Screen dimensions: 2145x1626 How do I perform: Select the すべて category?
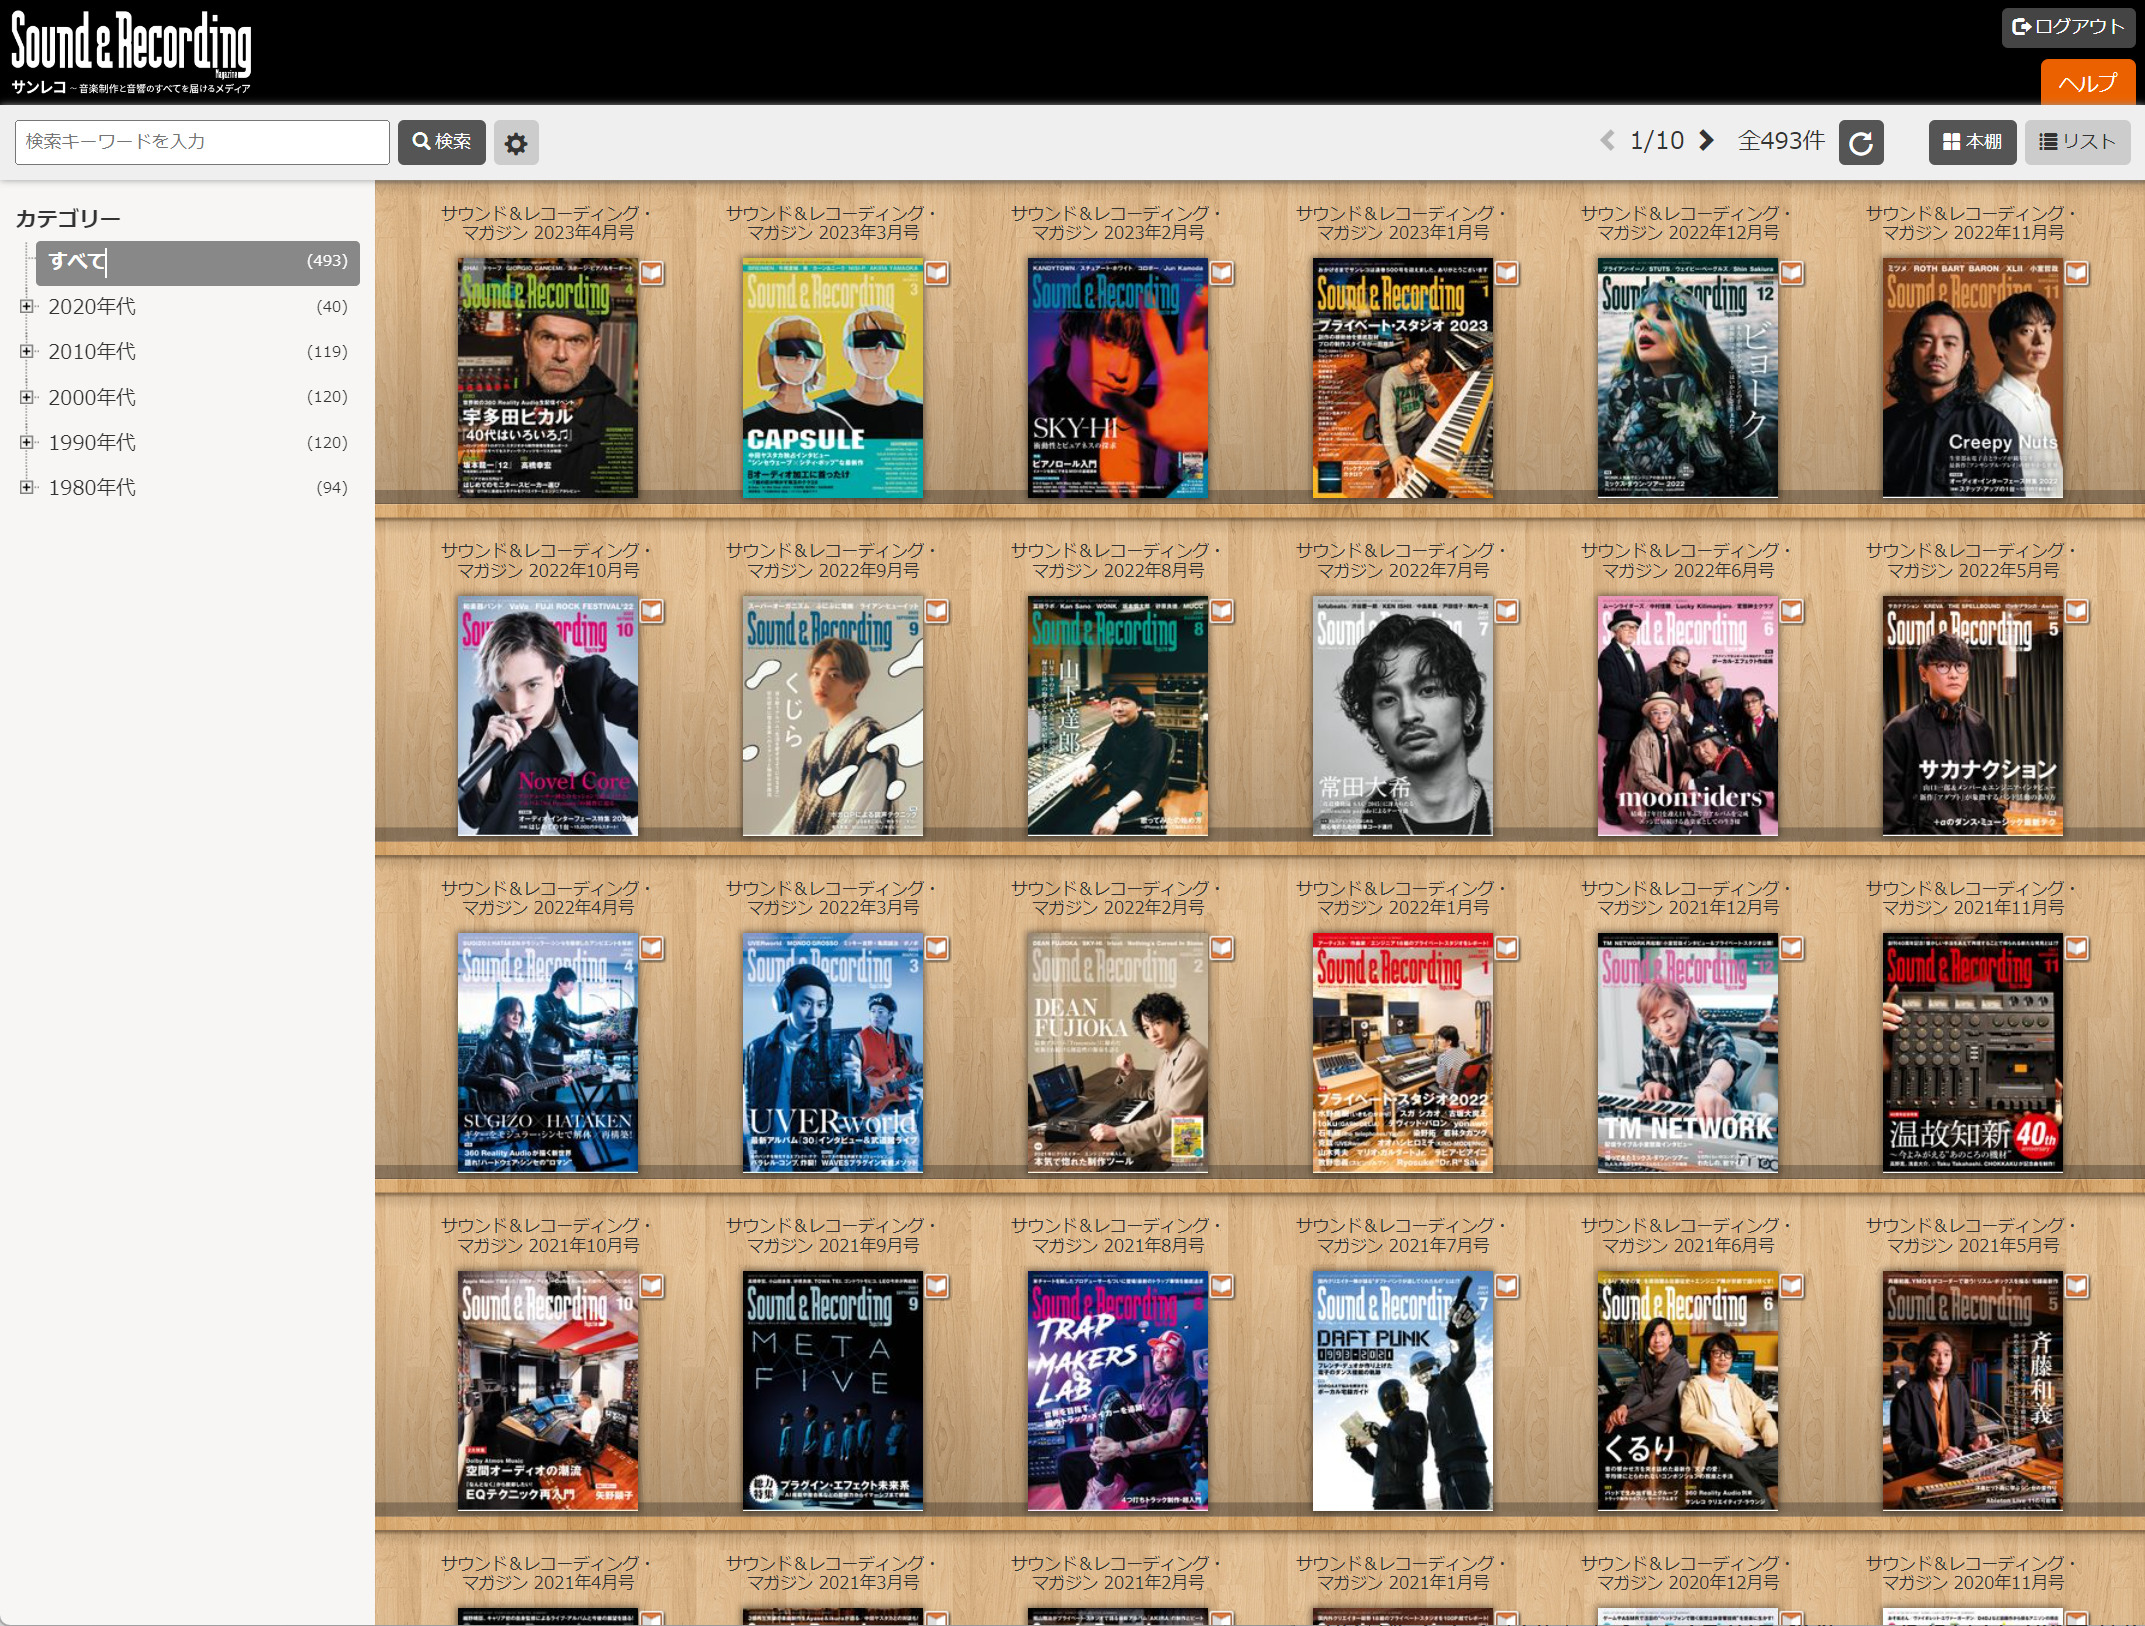tap(198, 262)
